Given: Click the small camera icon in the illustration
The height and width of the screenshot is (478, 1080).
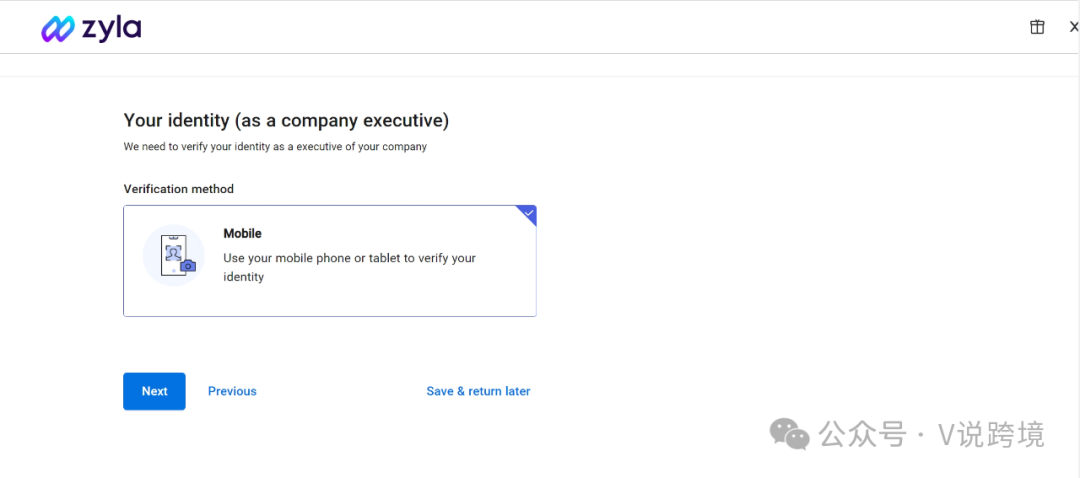Looking at the screenshot, I should pos(188,265).
